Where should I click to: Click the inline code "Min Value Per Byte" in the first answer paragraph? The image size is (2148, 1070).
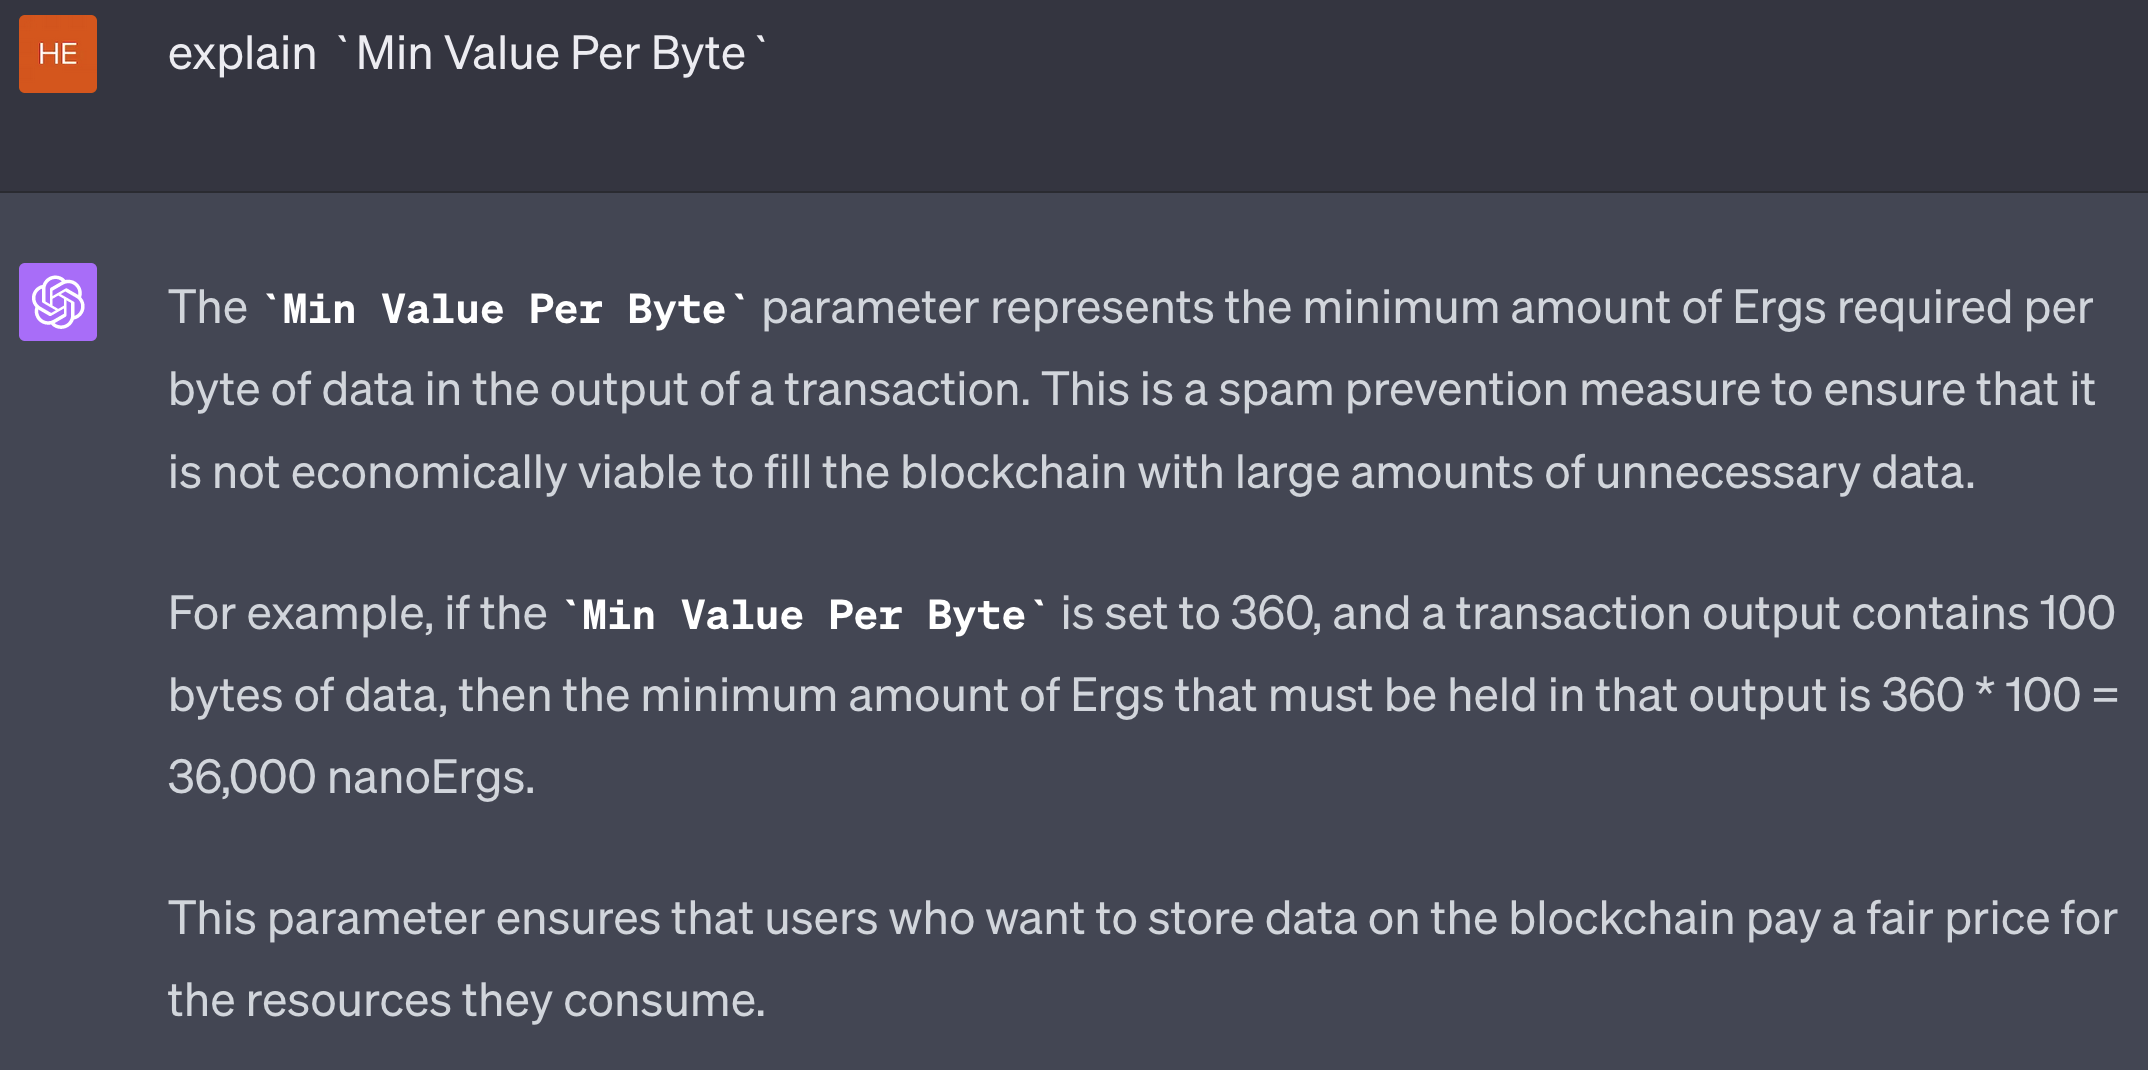click(504, 309)
